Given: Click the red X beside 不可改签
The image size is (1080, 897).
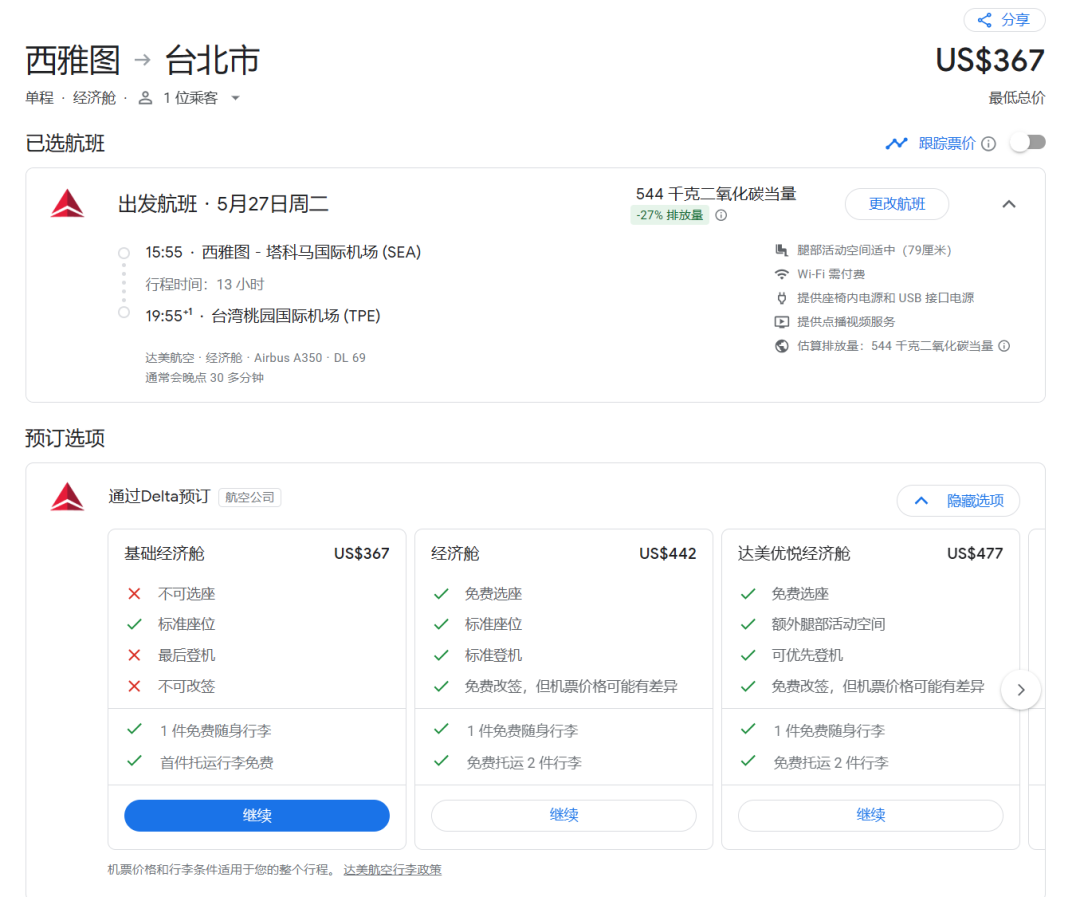Looking at the screenshot, I should tap(134, 686).
